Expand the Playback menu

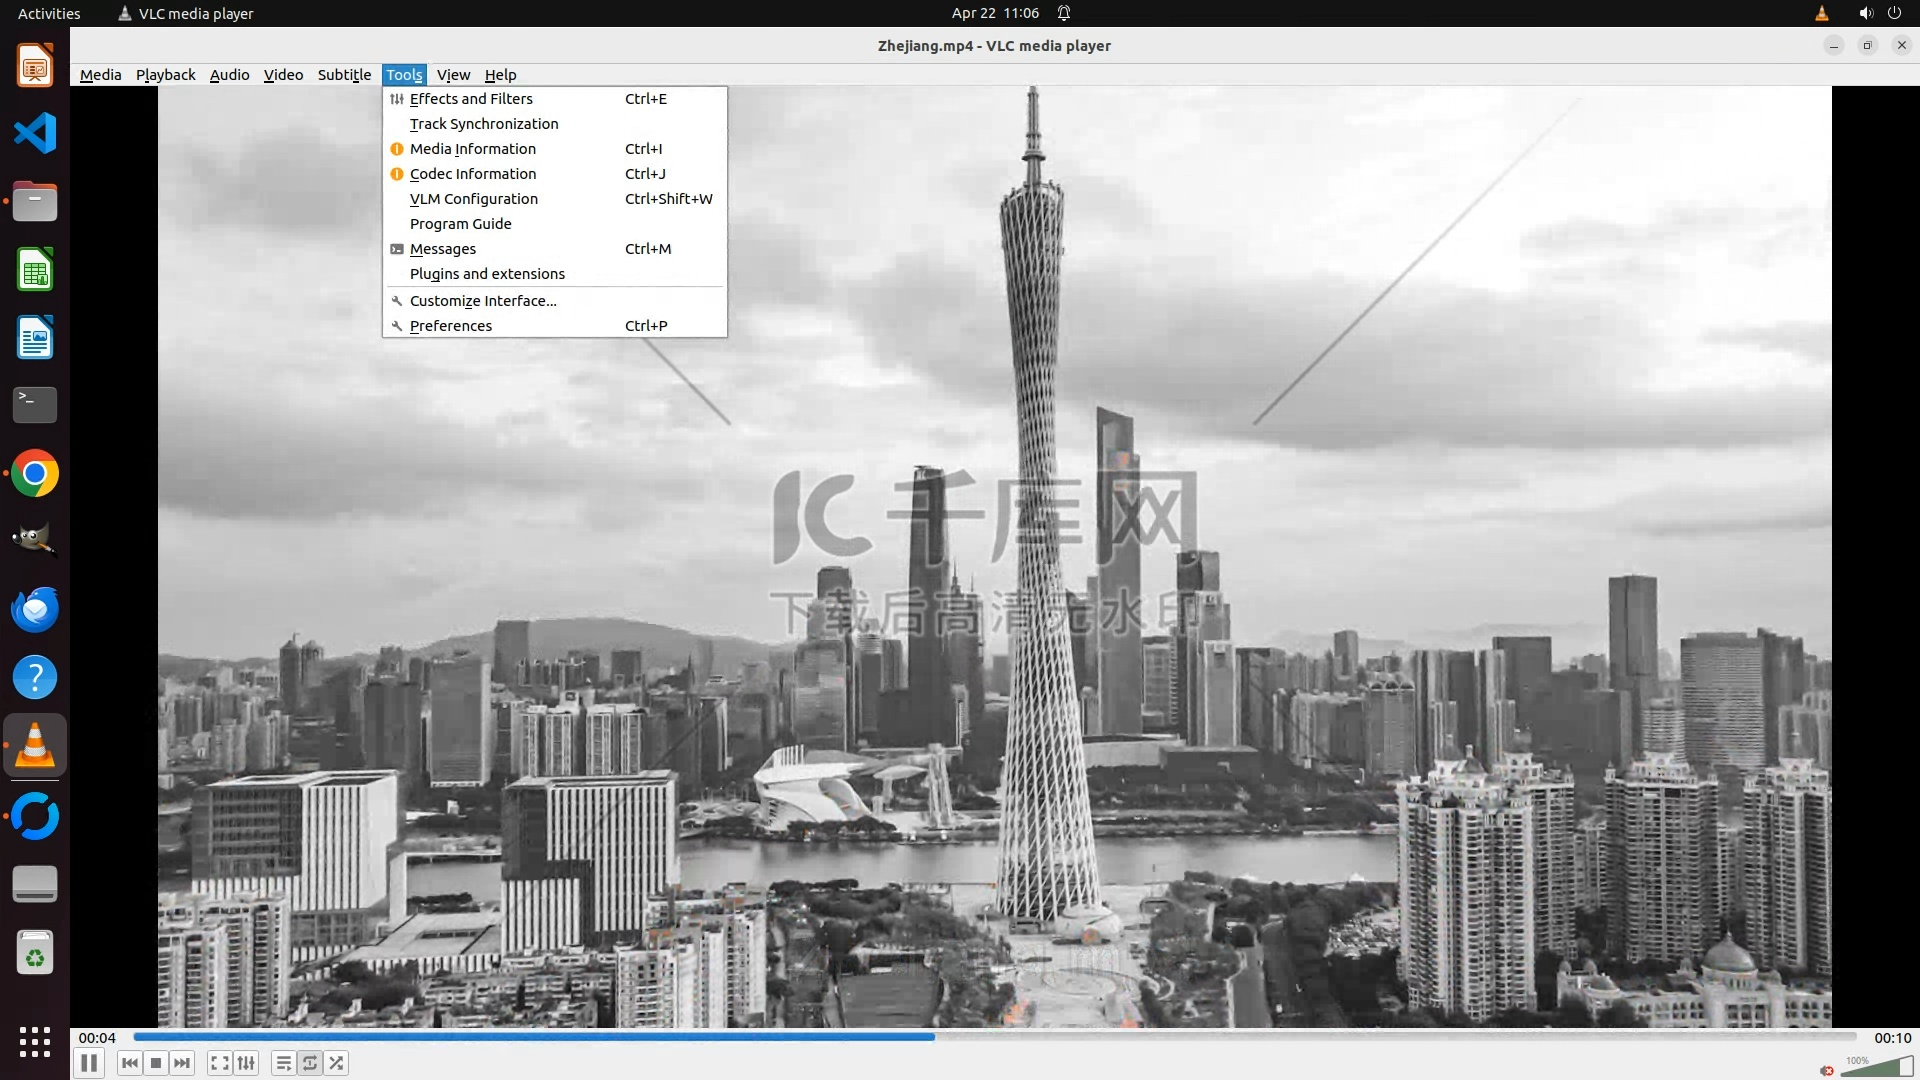pos(166,75)
